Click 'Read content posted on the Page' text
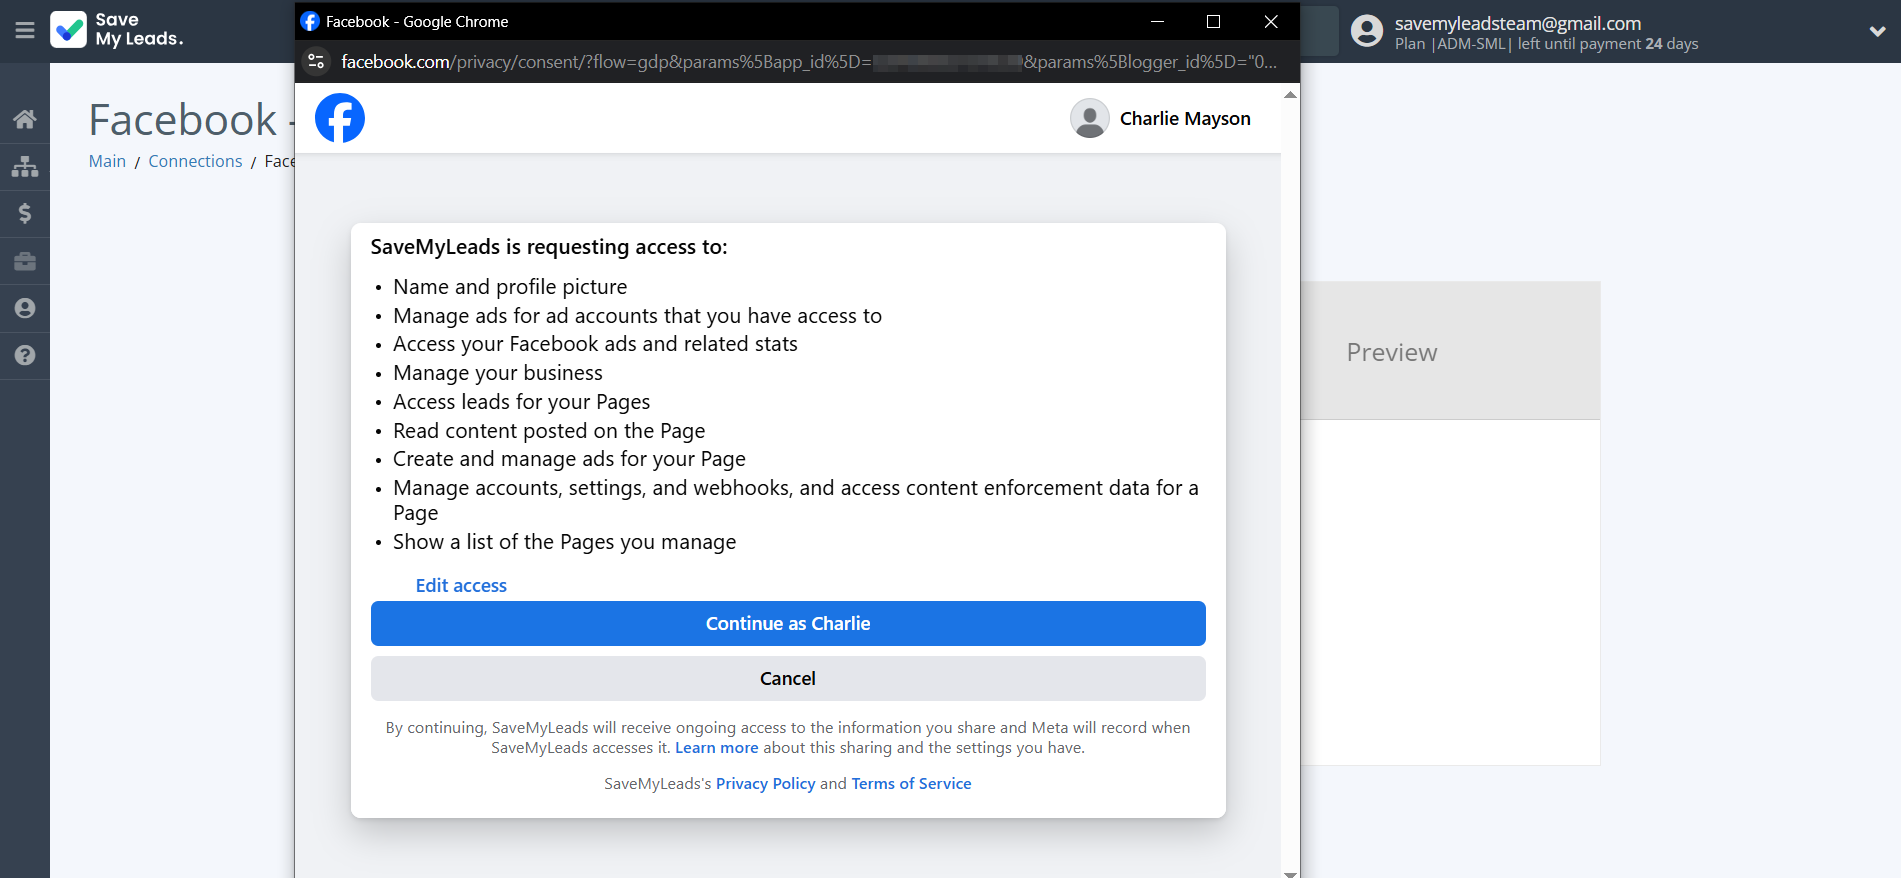Screen dimensions: 1901x878 pos(549,431)
